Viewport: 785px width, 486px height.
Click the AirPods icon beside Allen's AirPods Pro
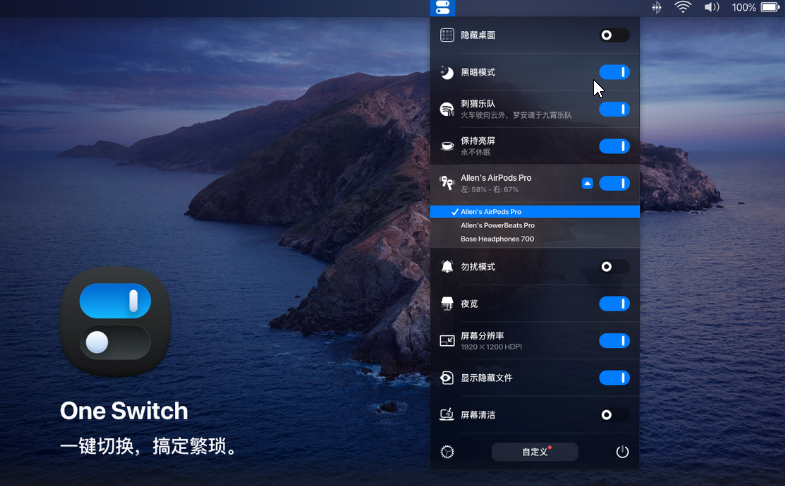pos(447,183)
